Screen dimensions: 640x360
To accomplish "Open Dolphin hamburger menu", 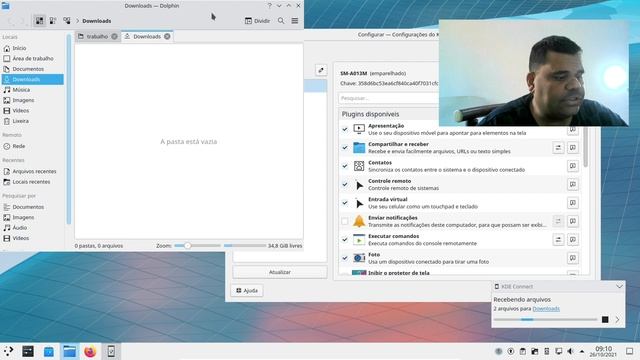I will tap(295, 21).
